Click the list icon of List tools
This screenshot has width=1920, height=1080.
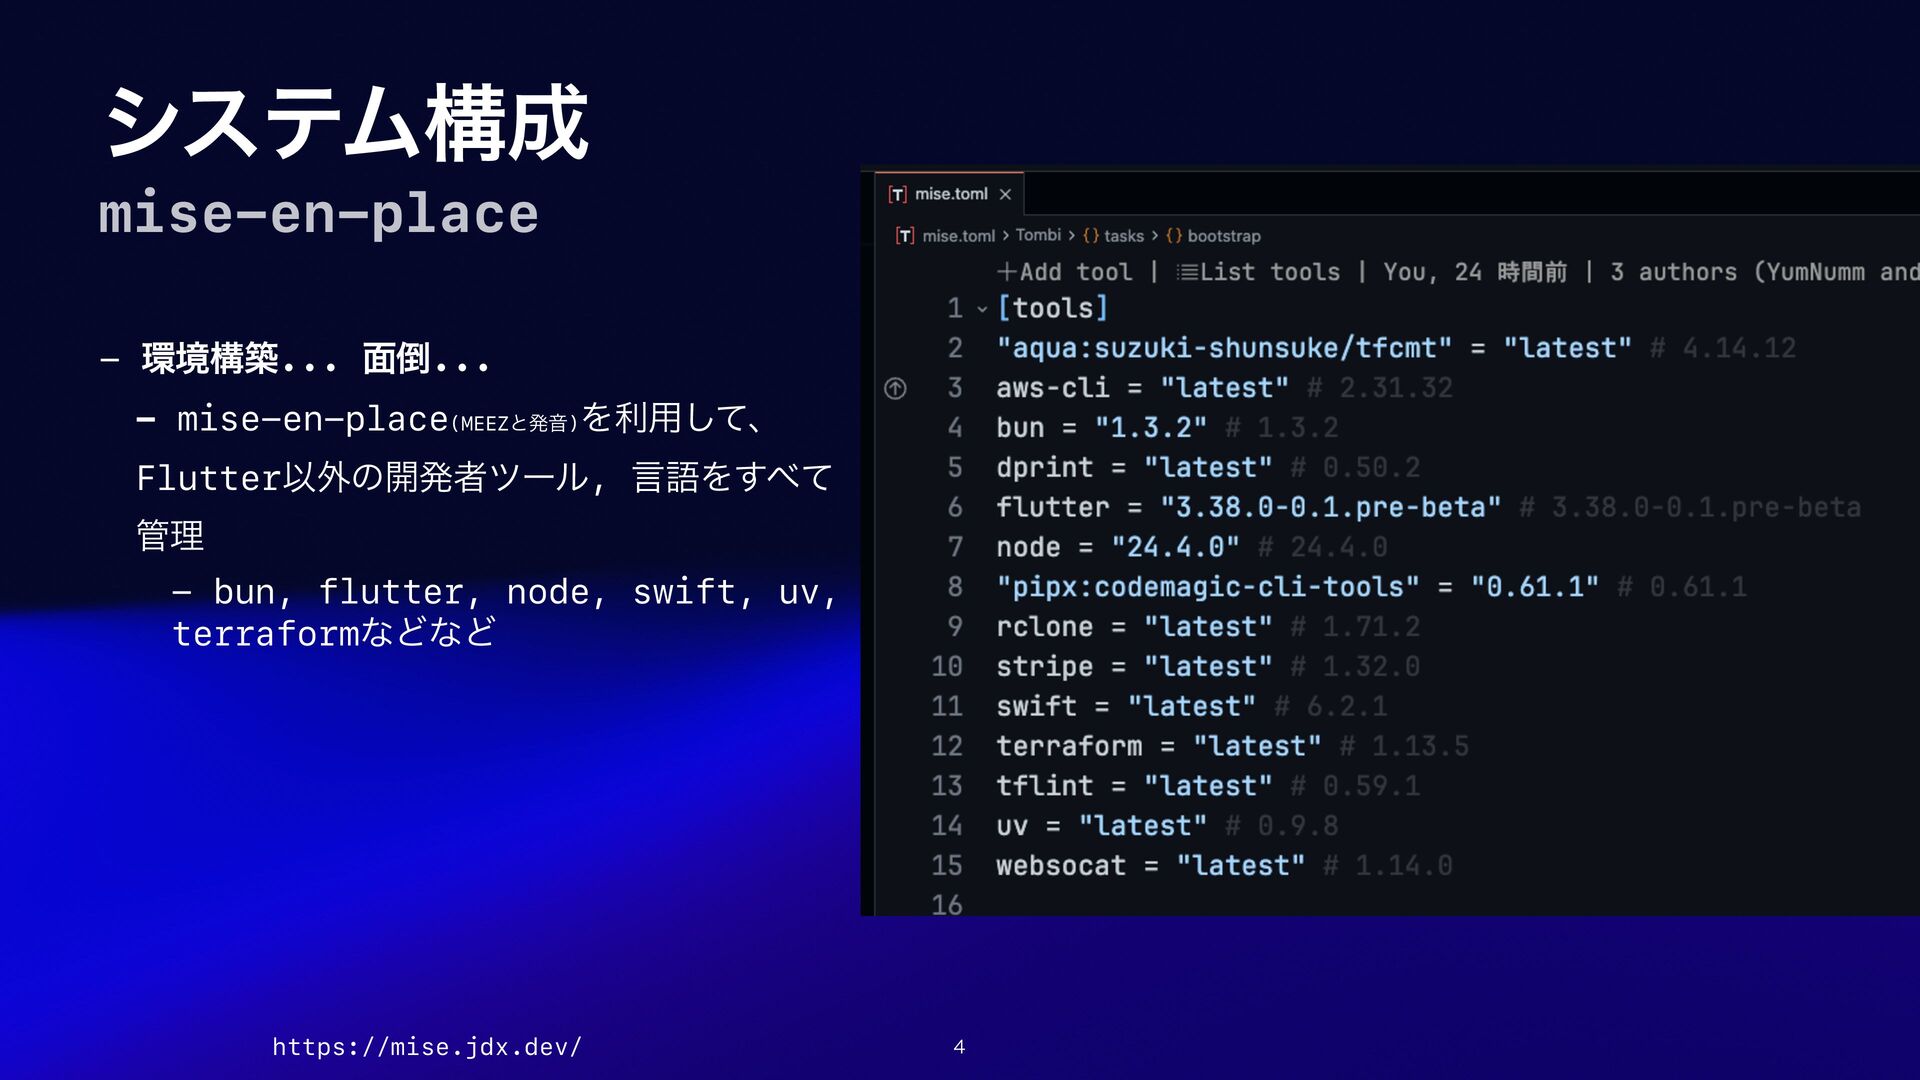[x=1187, y=272]
